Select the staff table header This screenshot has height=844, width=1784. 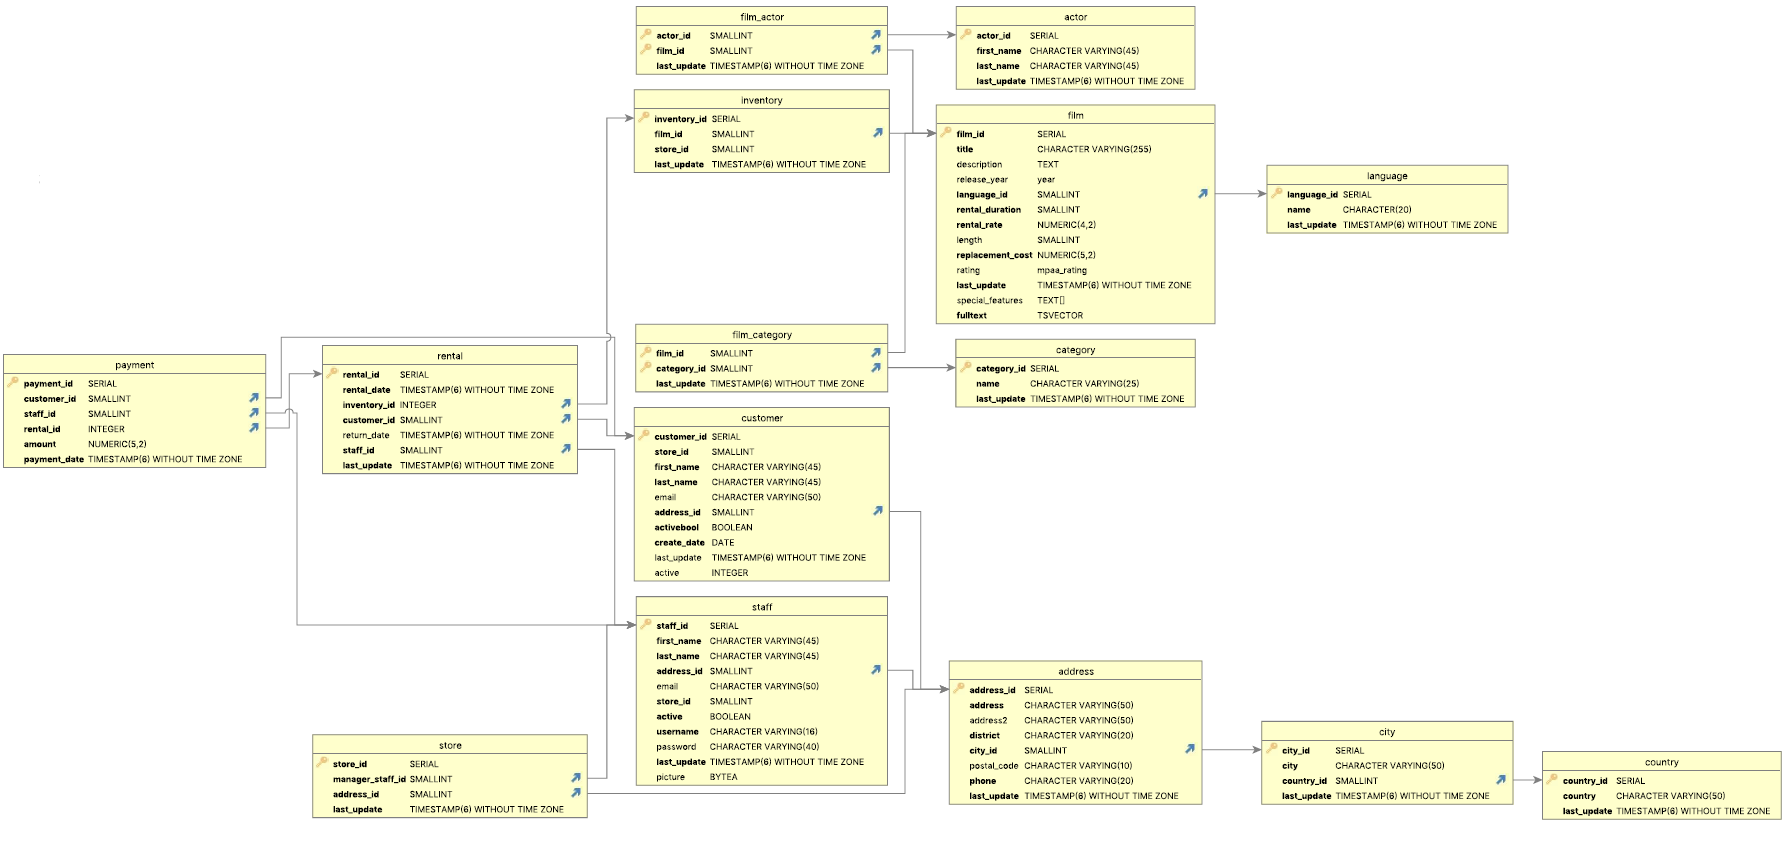[762, 607]
